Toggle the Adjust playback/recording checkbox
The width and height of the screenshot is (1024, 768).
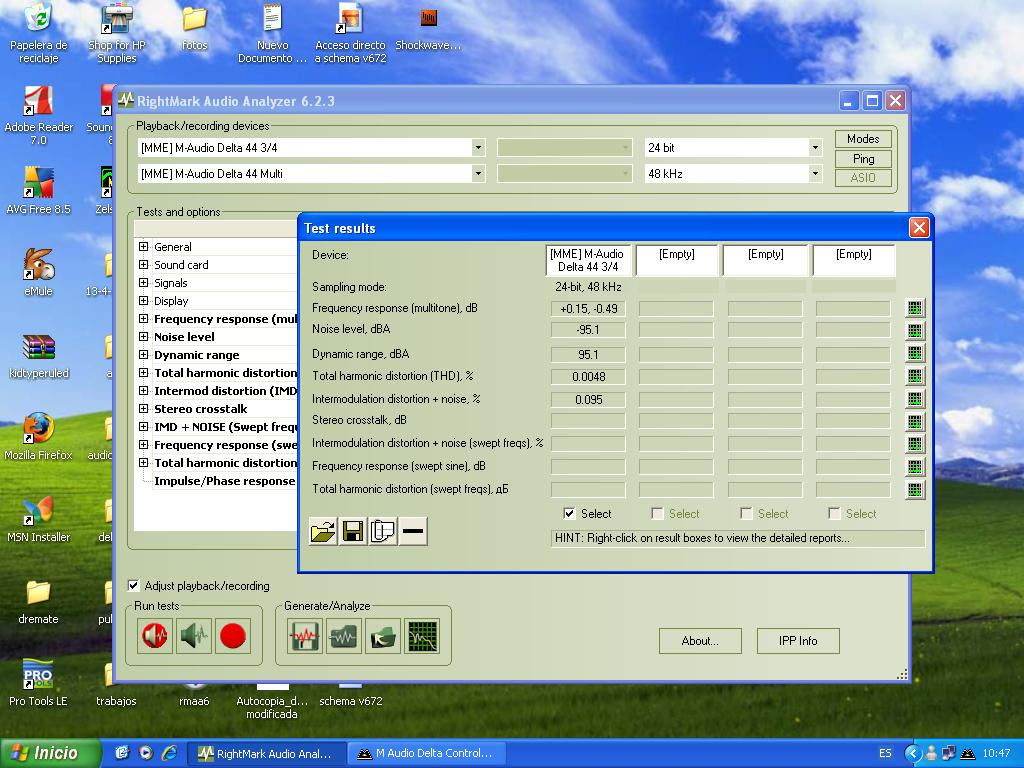pos(134,586)
